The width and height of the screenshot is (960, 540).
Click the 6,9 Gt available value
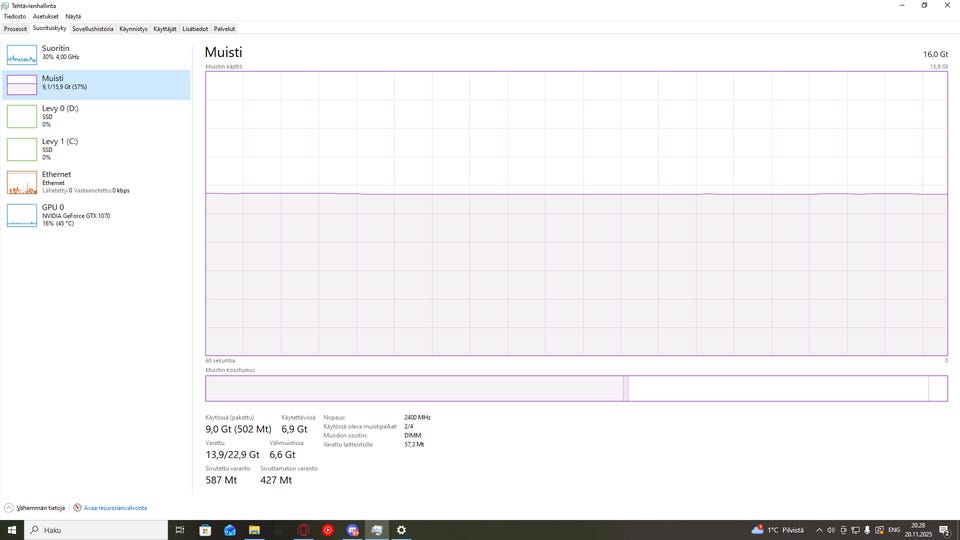(x=294, y=429)
